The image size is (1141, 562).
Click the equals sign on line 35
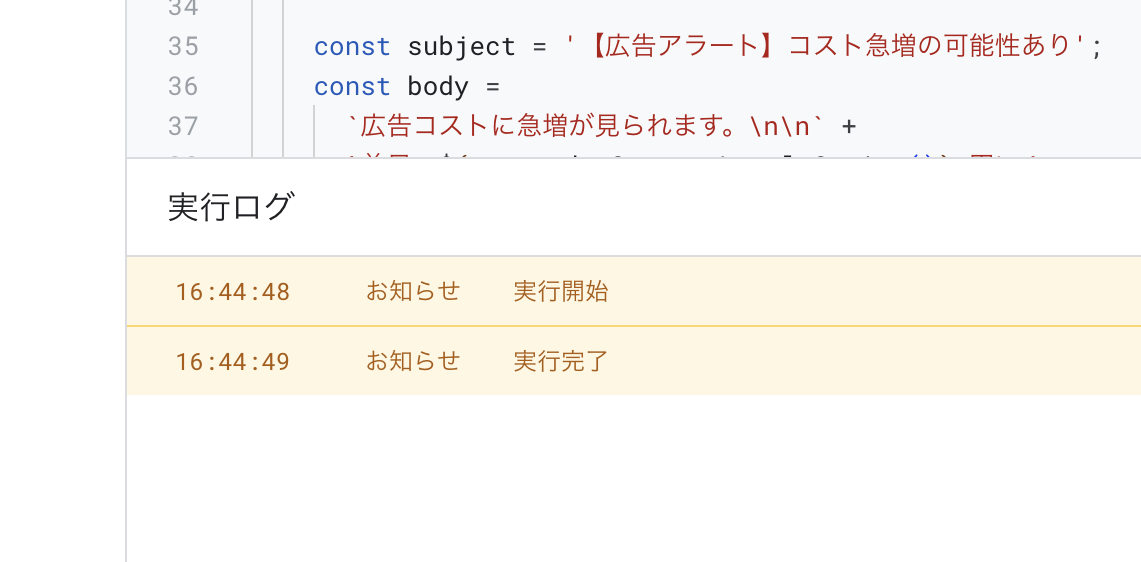[540, 47]
